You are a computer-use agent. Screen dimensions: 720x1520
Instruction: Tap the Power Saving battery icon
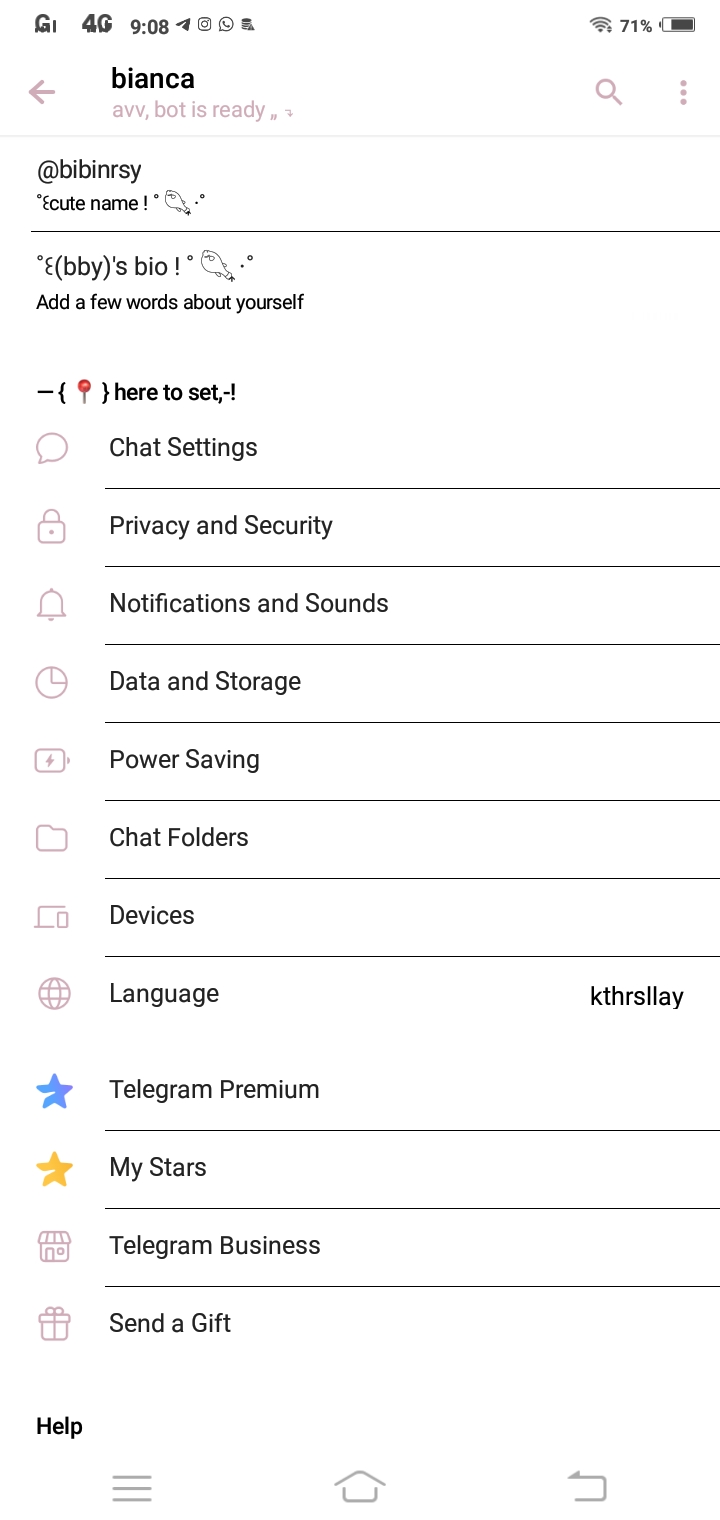52,760
